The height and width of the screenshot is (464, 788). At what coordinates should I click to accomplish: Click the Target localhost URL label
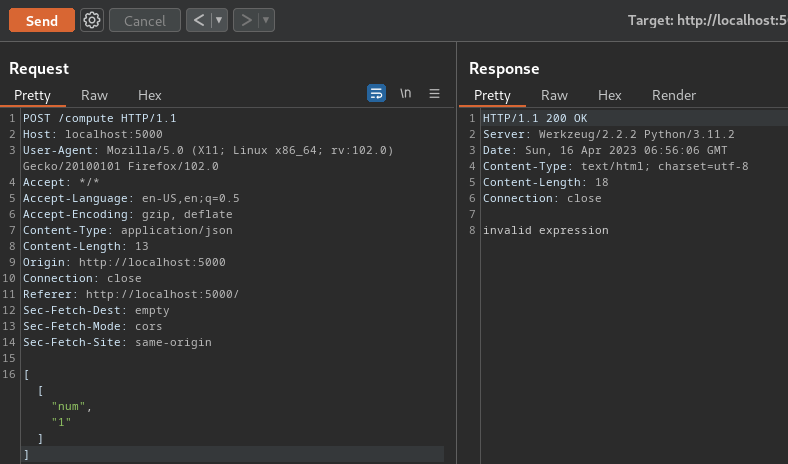click(x=708, y=21)
